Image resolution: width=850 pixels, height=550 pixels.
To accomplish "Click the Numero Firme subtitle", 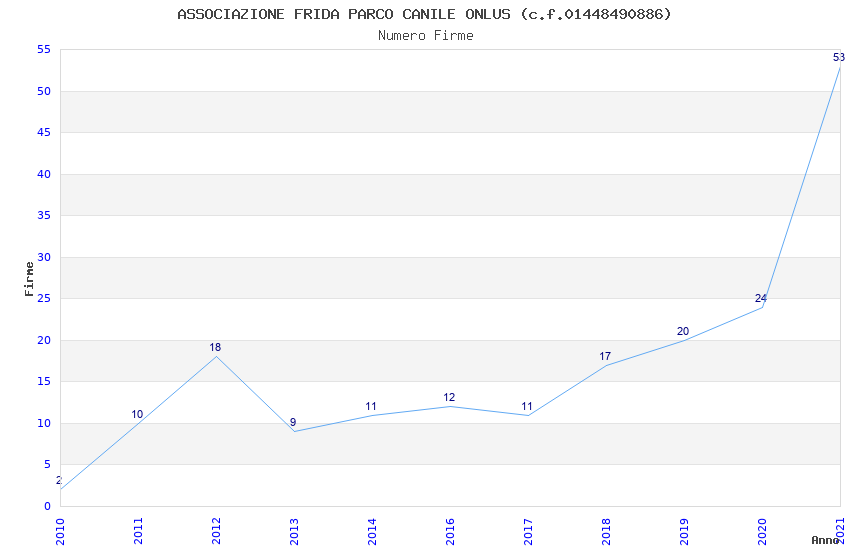I will [426, 36].
